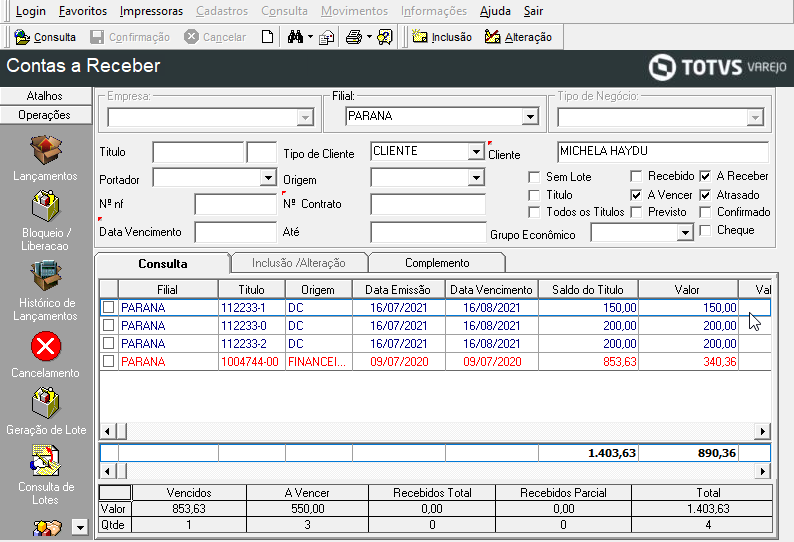Screen dimensions: 794x542
Task: Enable the Confirmado checkbox
Action: [705, 212]
